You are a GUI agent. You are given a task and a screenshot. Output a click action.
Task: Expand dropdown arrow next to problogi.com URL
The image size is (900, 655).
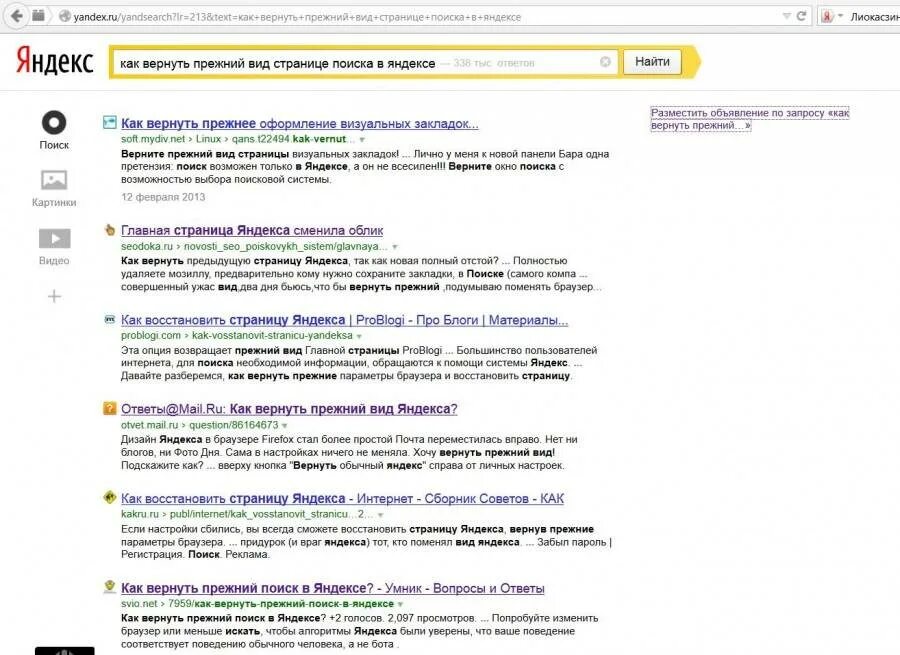(359, 336)
